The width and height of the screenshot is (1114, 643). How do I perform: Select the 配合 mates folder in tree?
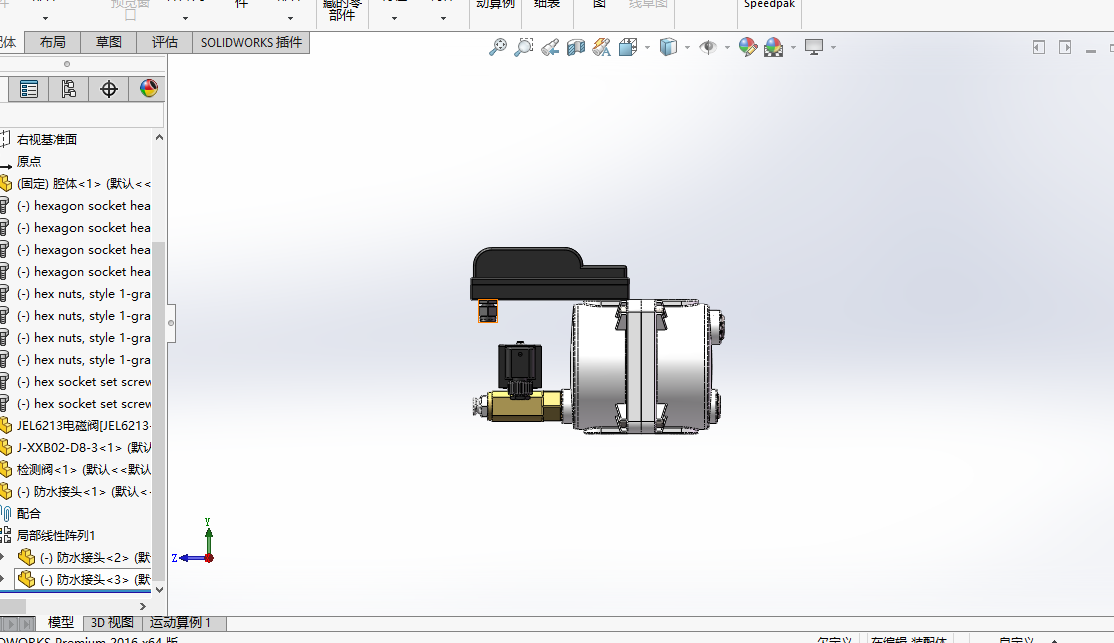click(29, 513)
